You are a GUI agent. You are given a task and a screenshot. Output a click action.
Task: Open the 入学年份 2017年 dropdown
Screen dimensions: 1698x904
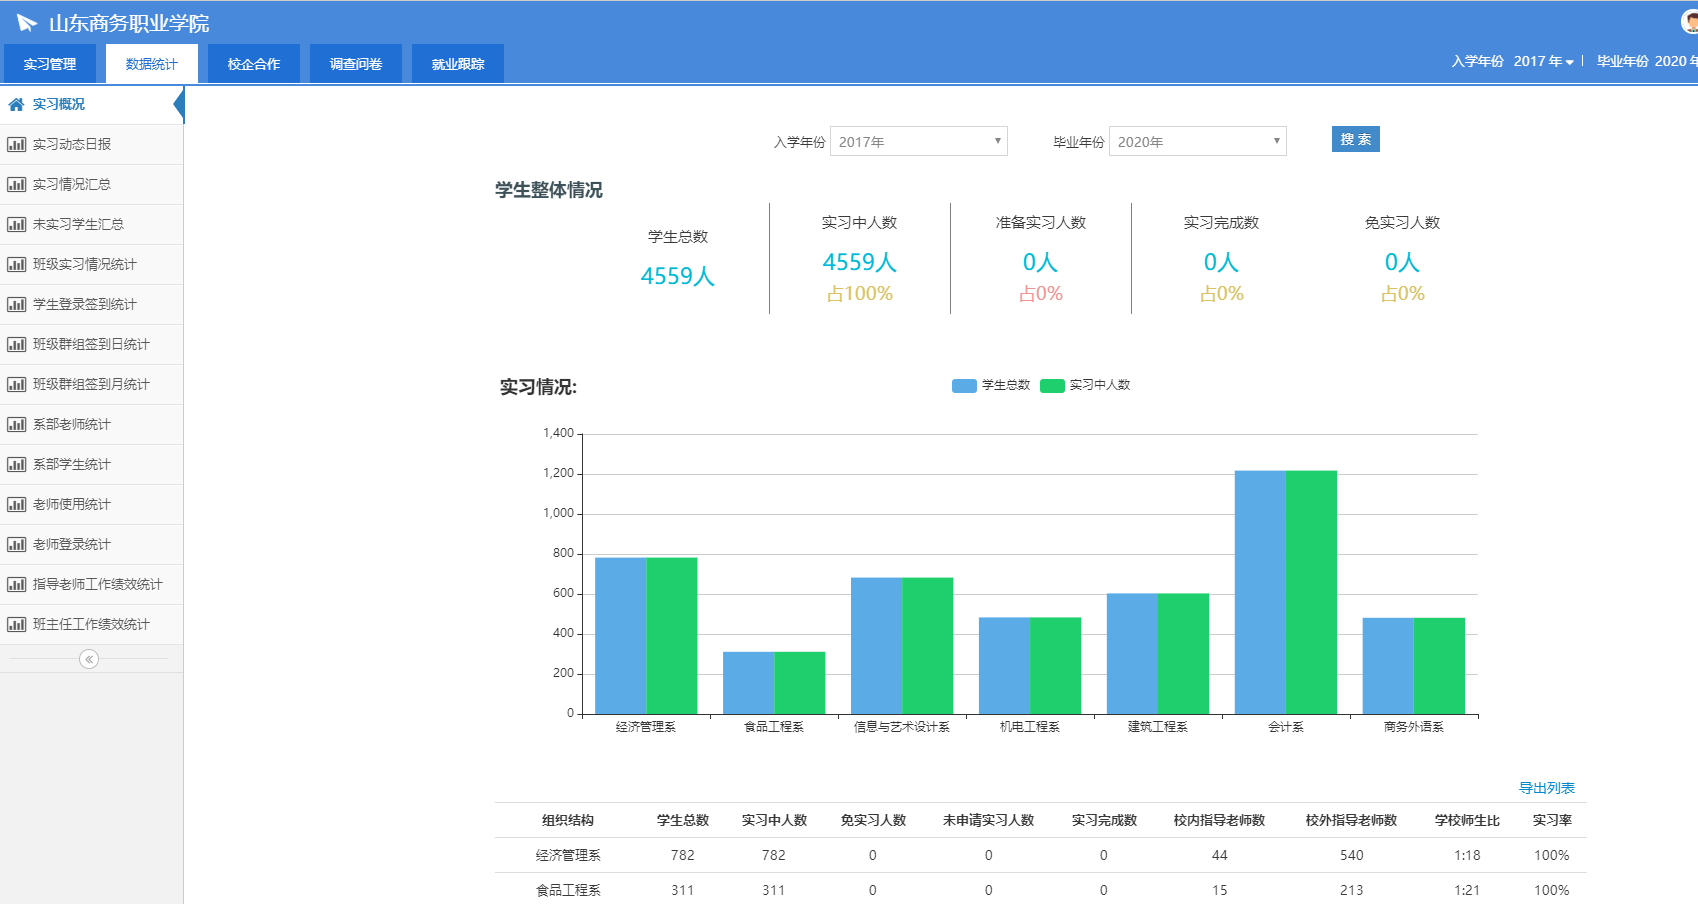(918, 142)
